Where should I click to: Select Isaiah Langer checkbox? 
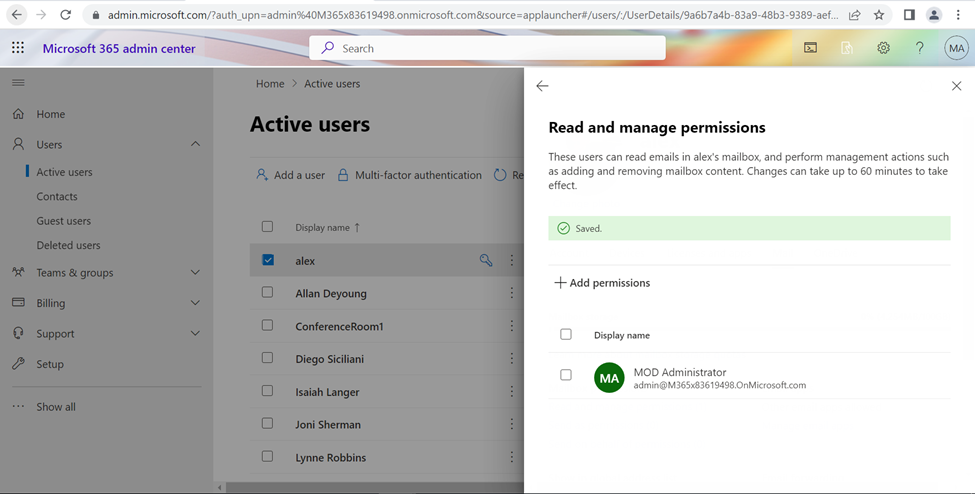[x=267, y=391]
